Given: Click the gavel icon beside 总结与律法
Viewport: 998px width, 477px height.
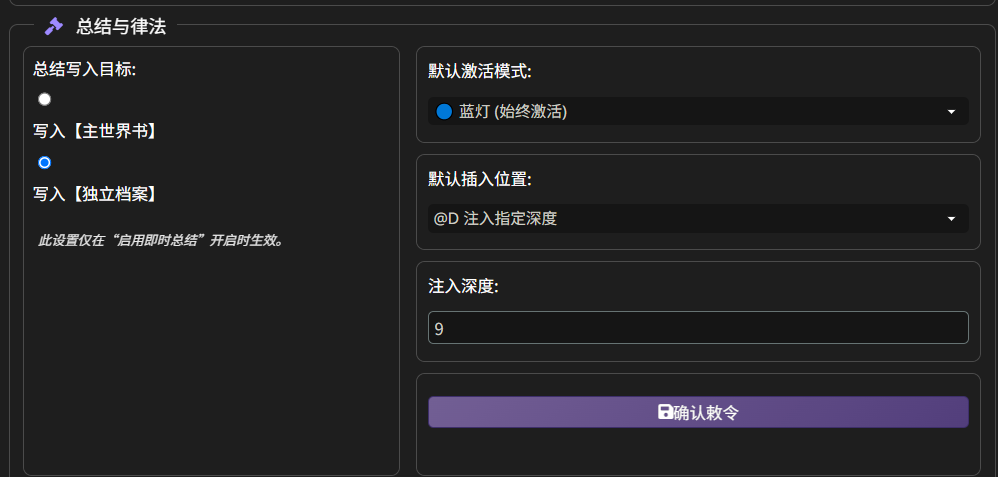Looking at the screenshot, I should [x=54, y=27].
